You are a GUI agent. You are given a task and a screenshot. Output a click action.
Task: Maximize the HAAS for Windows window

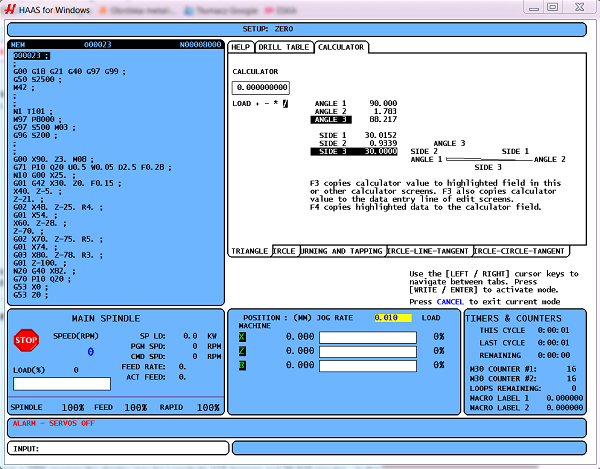coord(553,7)
